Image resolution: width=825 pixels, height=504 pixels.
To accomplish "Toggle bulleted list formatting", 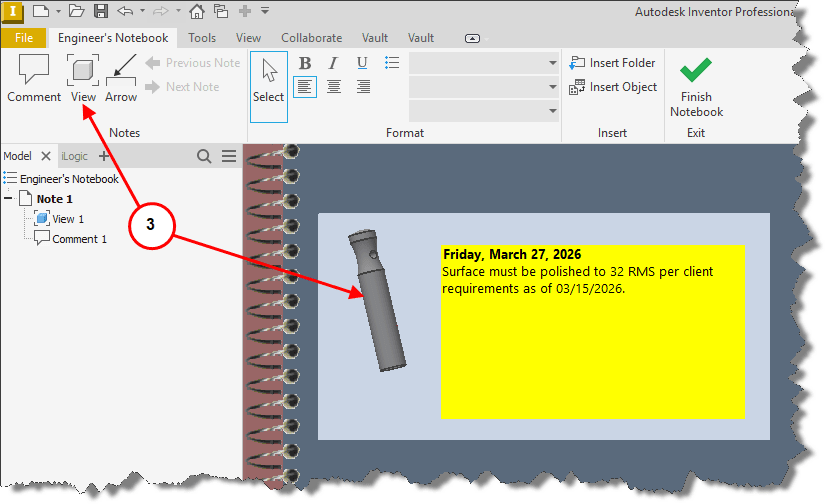I will coord(392,63).
